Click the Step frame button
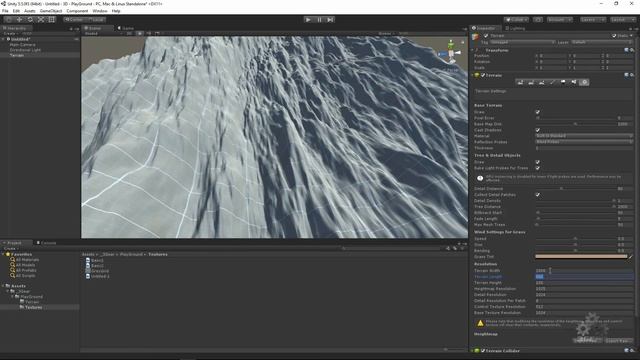The height and width of the screenshot is (360, 640). click(330, 20)
